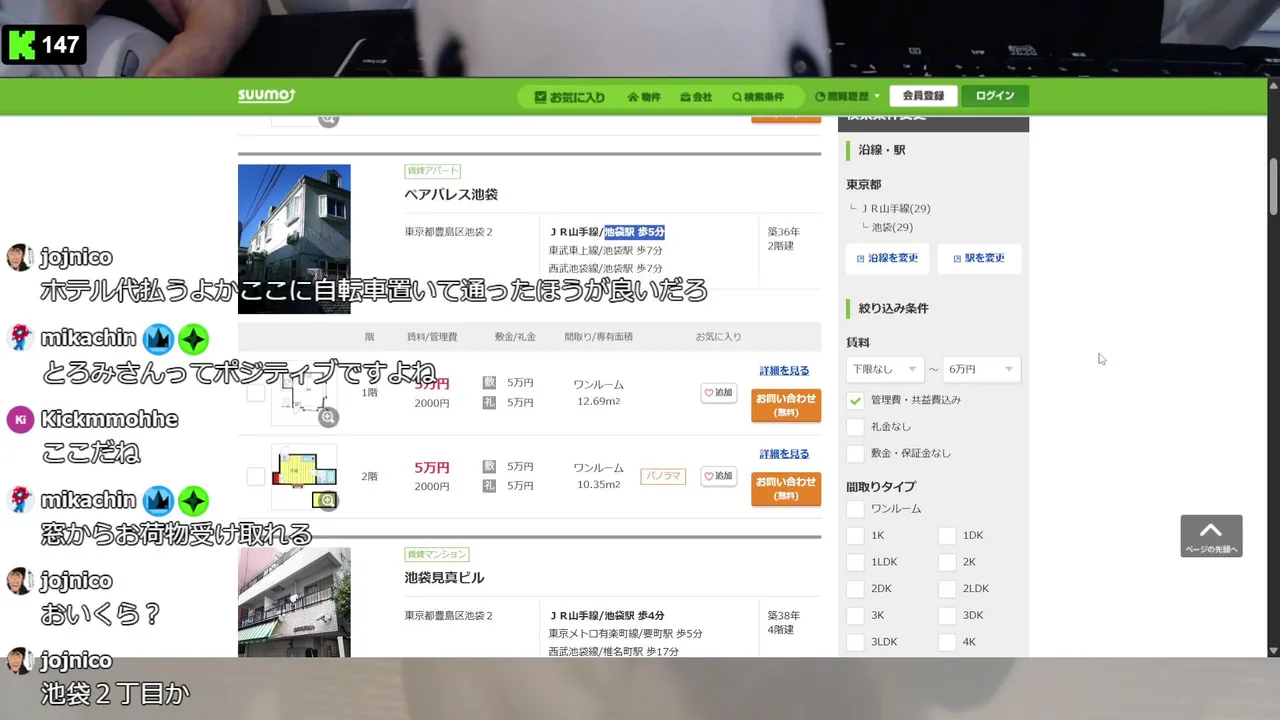Click 5万円 rent in 2階 row
Screen dimensions: 1280x720
[432, 467]
